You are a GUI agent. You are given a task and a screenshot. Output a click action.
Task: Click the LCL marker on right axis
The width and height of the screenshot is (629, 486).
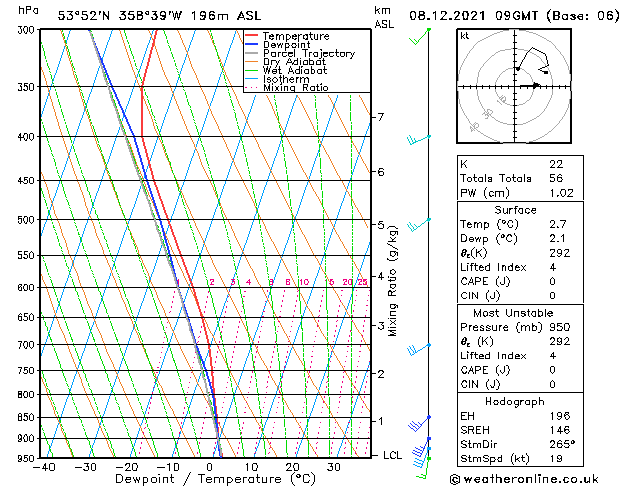(392, 455)
